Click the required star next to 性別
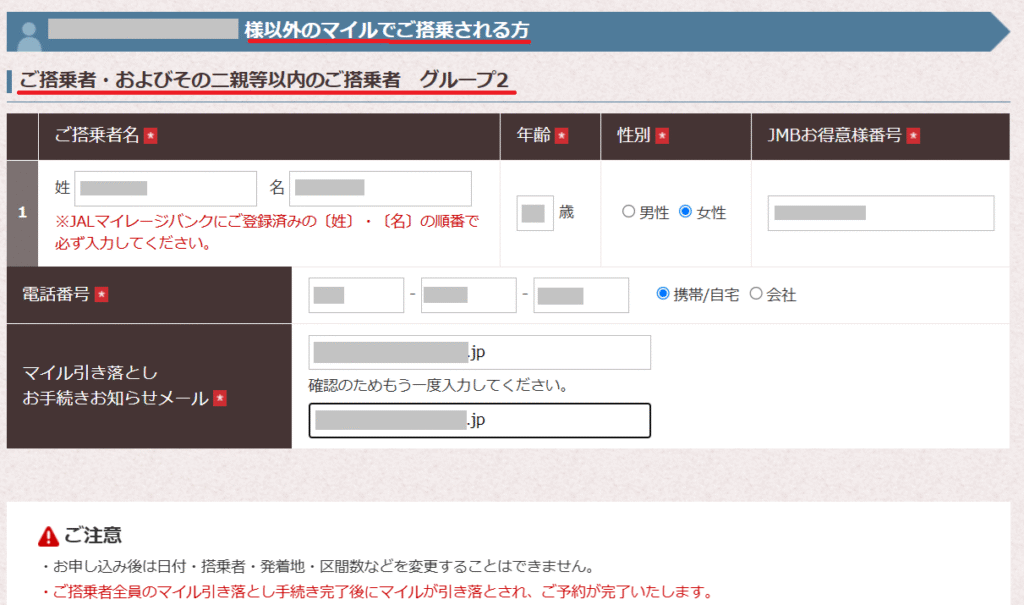1024x605 pixels. [x=662, y=136]
